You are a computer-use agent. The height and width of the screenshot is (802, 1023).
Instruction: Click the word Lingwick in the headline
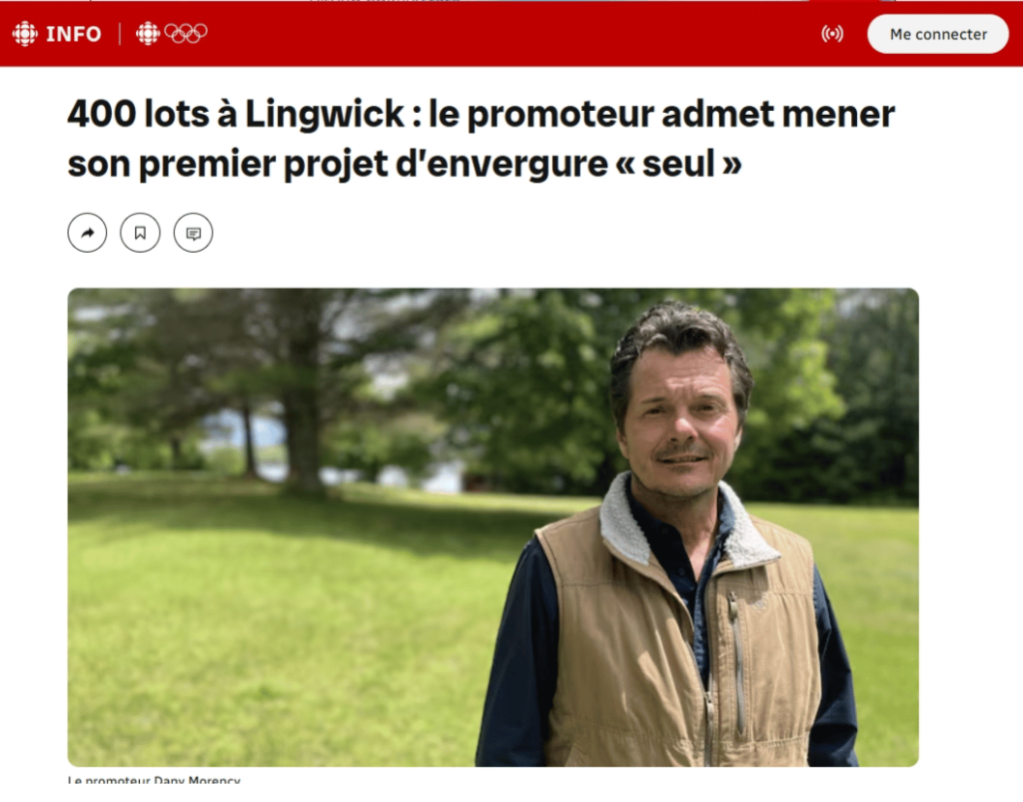324,115
